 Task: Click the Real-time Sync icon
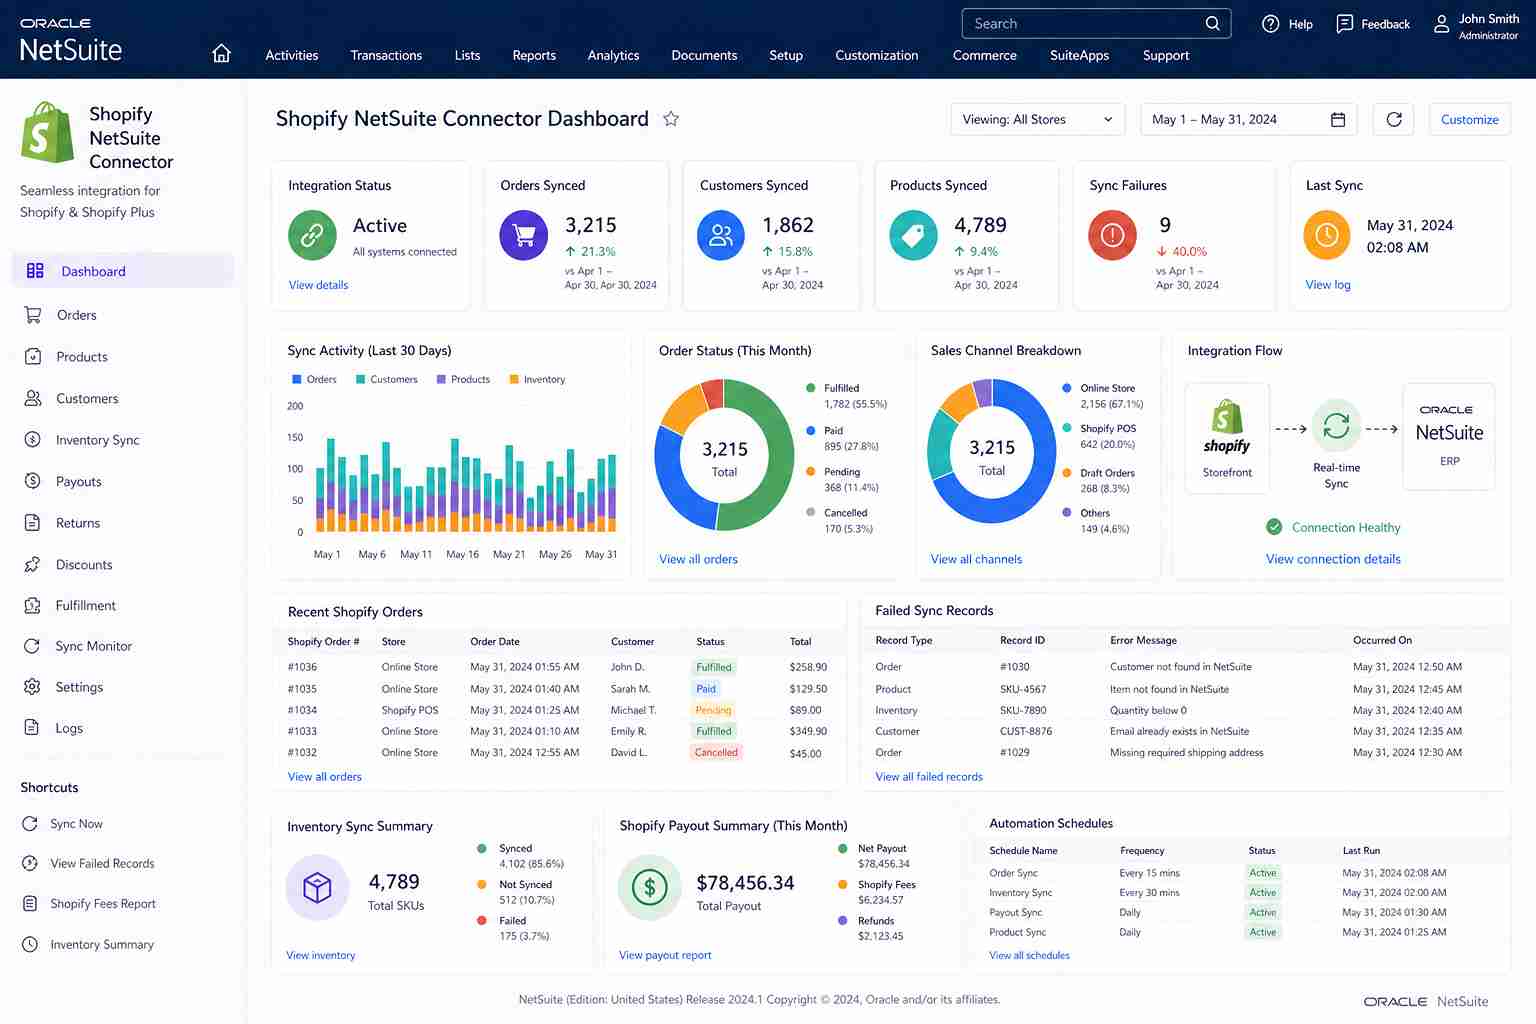click(1336, 427)
